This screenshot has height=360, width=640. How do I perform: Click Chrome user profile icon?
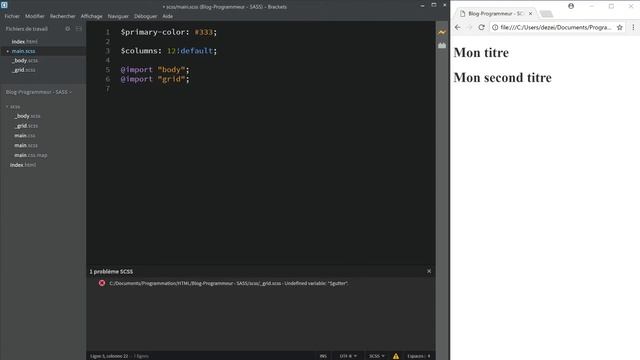571,6
